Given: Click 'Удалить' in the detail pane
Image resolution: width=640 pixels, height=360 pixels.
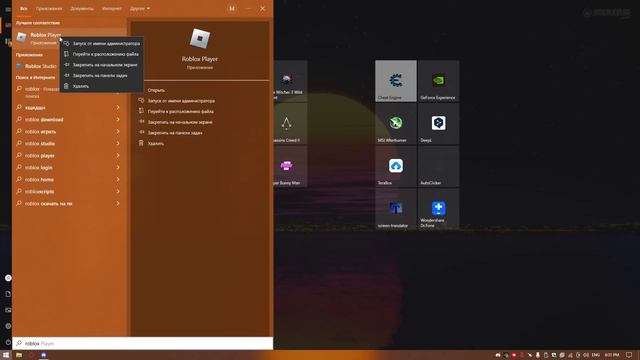Looking at the screenshot, I should pos(156,143).
